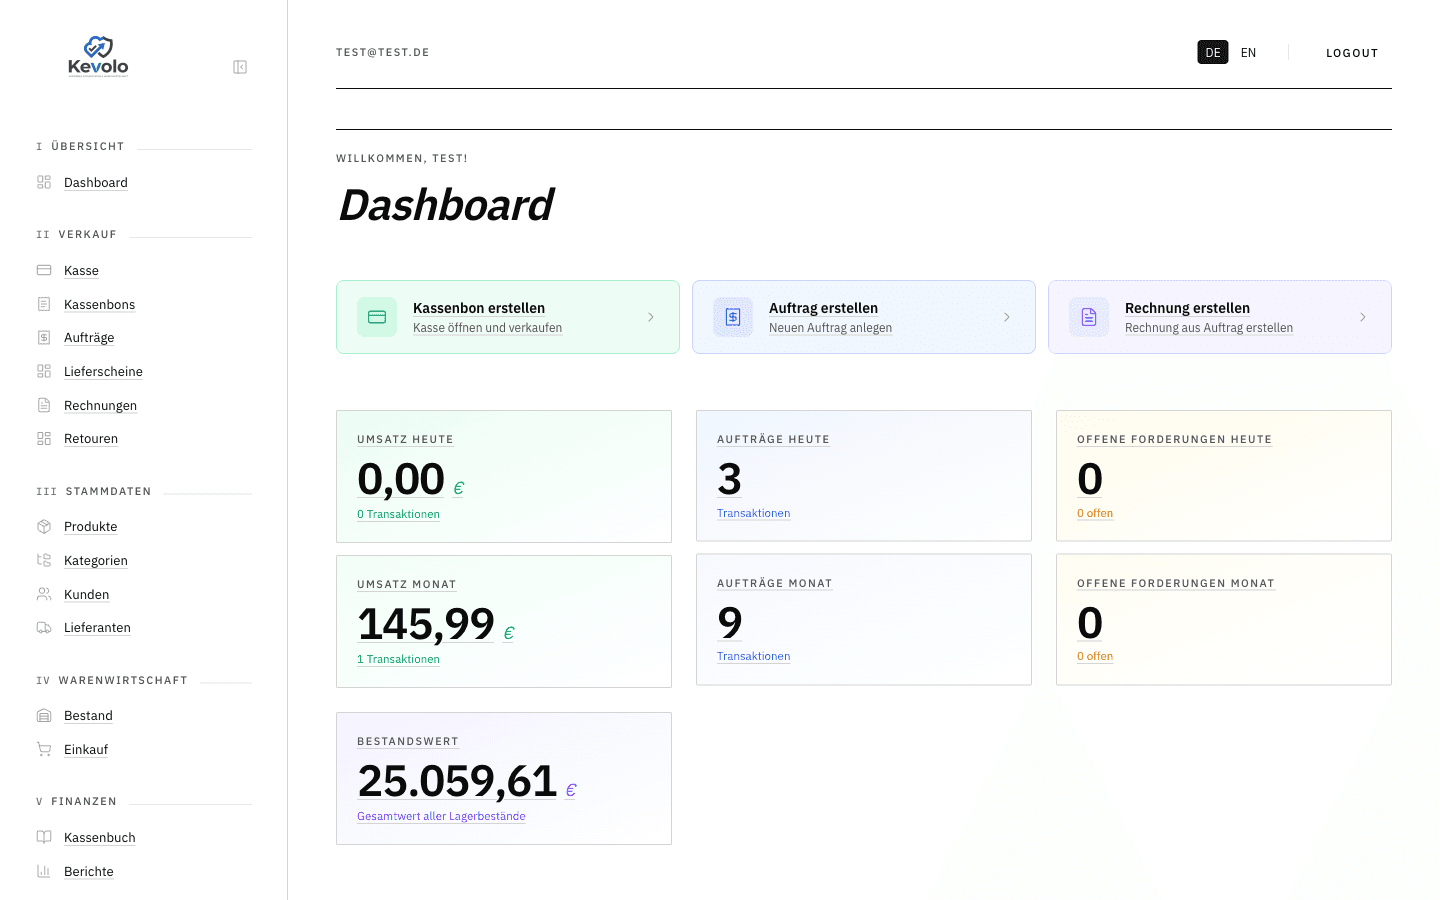Click 'Gesamtwert aller Lagerbestände' link
This screenshot has height=900, width=1440.
point(441,816)
